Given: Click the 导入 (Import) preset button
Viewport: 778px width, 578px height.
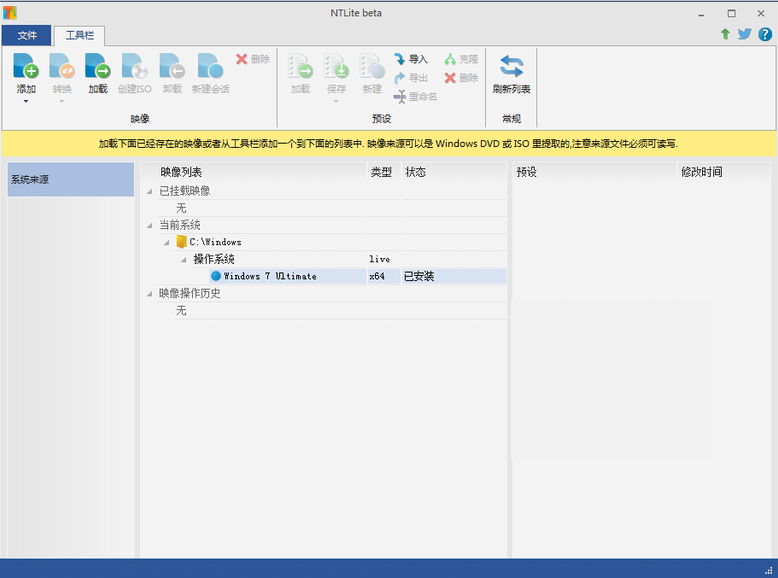Looking at the screenshot, I should click(x=411, y=59).
